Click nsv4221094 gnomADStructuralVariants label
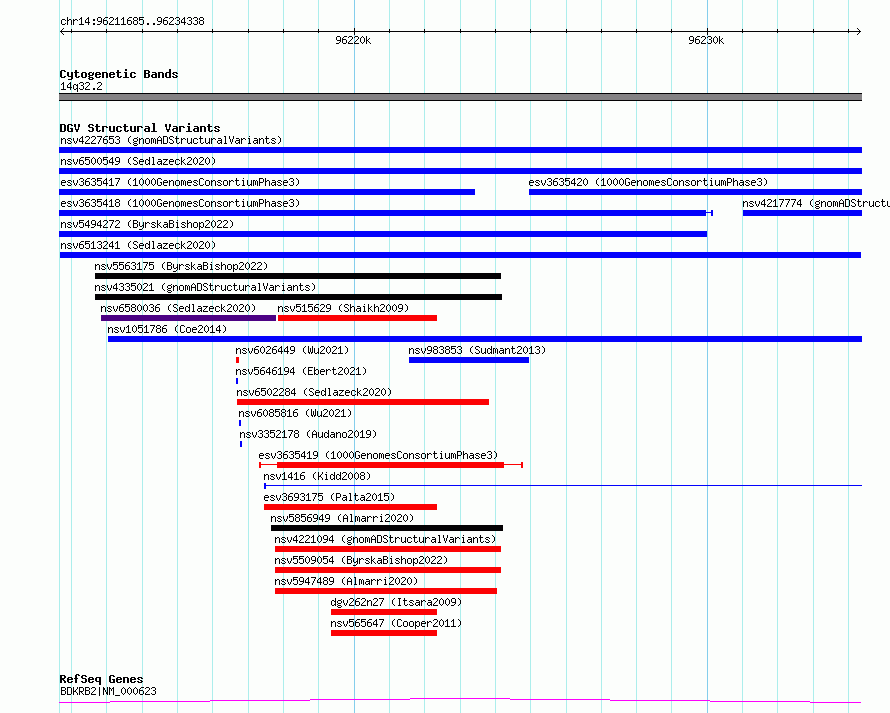This screenshot has height=713, width=890. tap(385, 539)
